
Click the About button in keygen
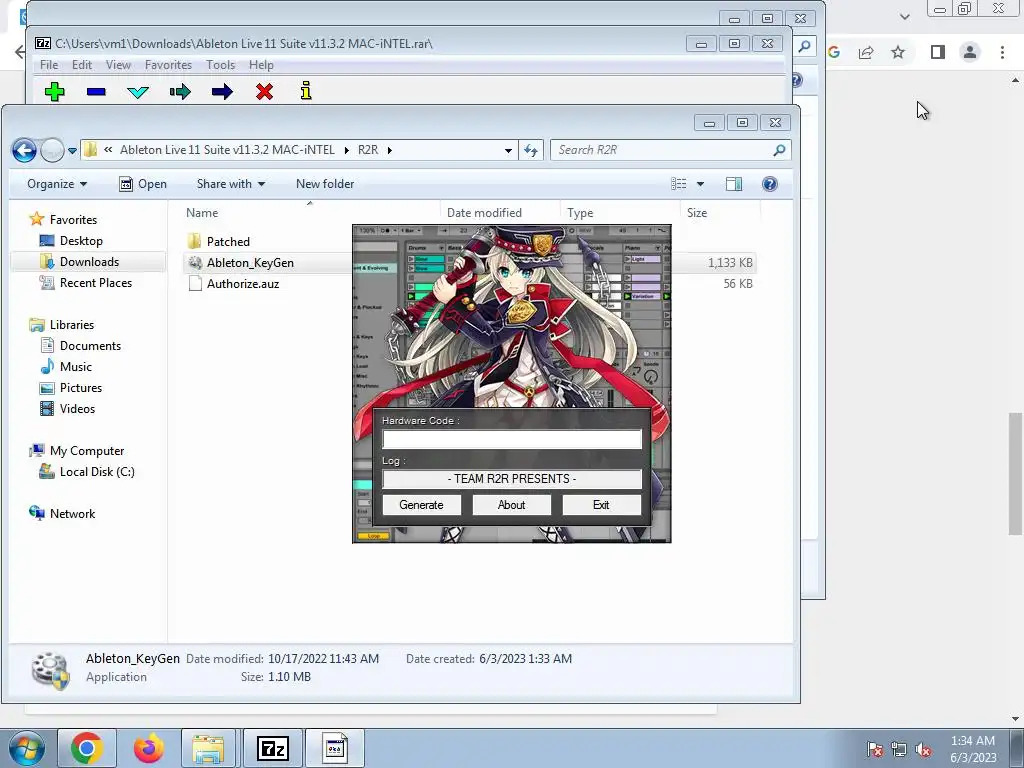click(511, 505)
